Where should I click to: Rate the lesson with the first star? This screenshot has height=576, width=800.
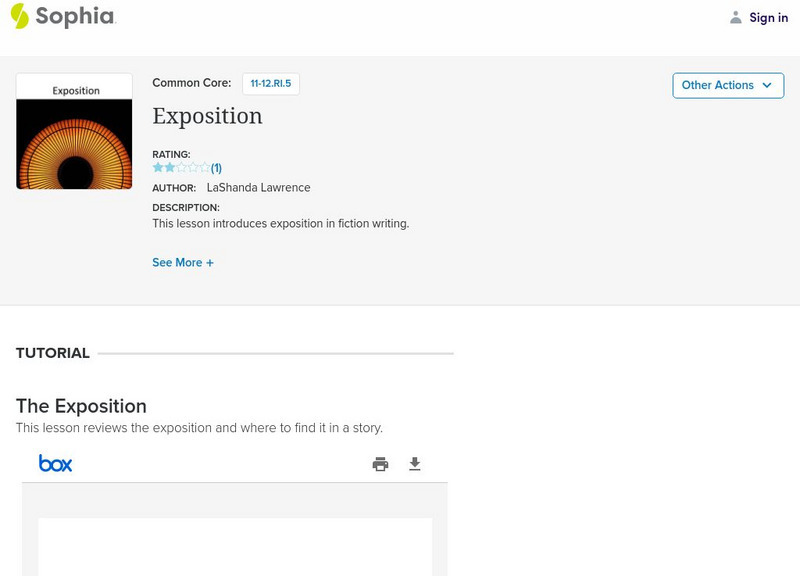(158, 168)
